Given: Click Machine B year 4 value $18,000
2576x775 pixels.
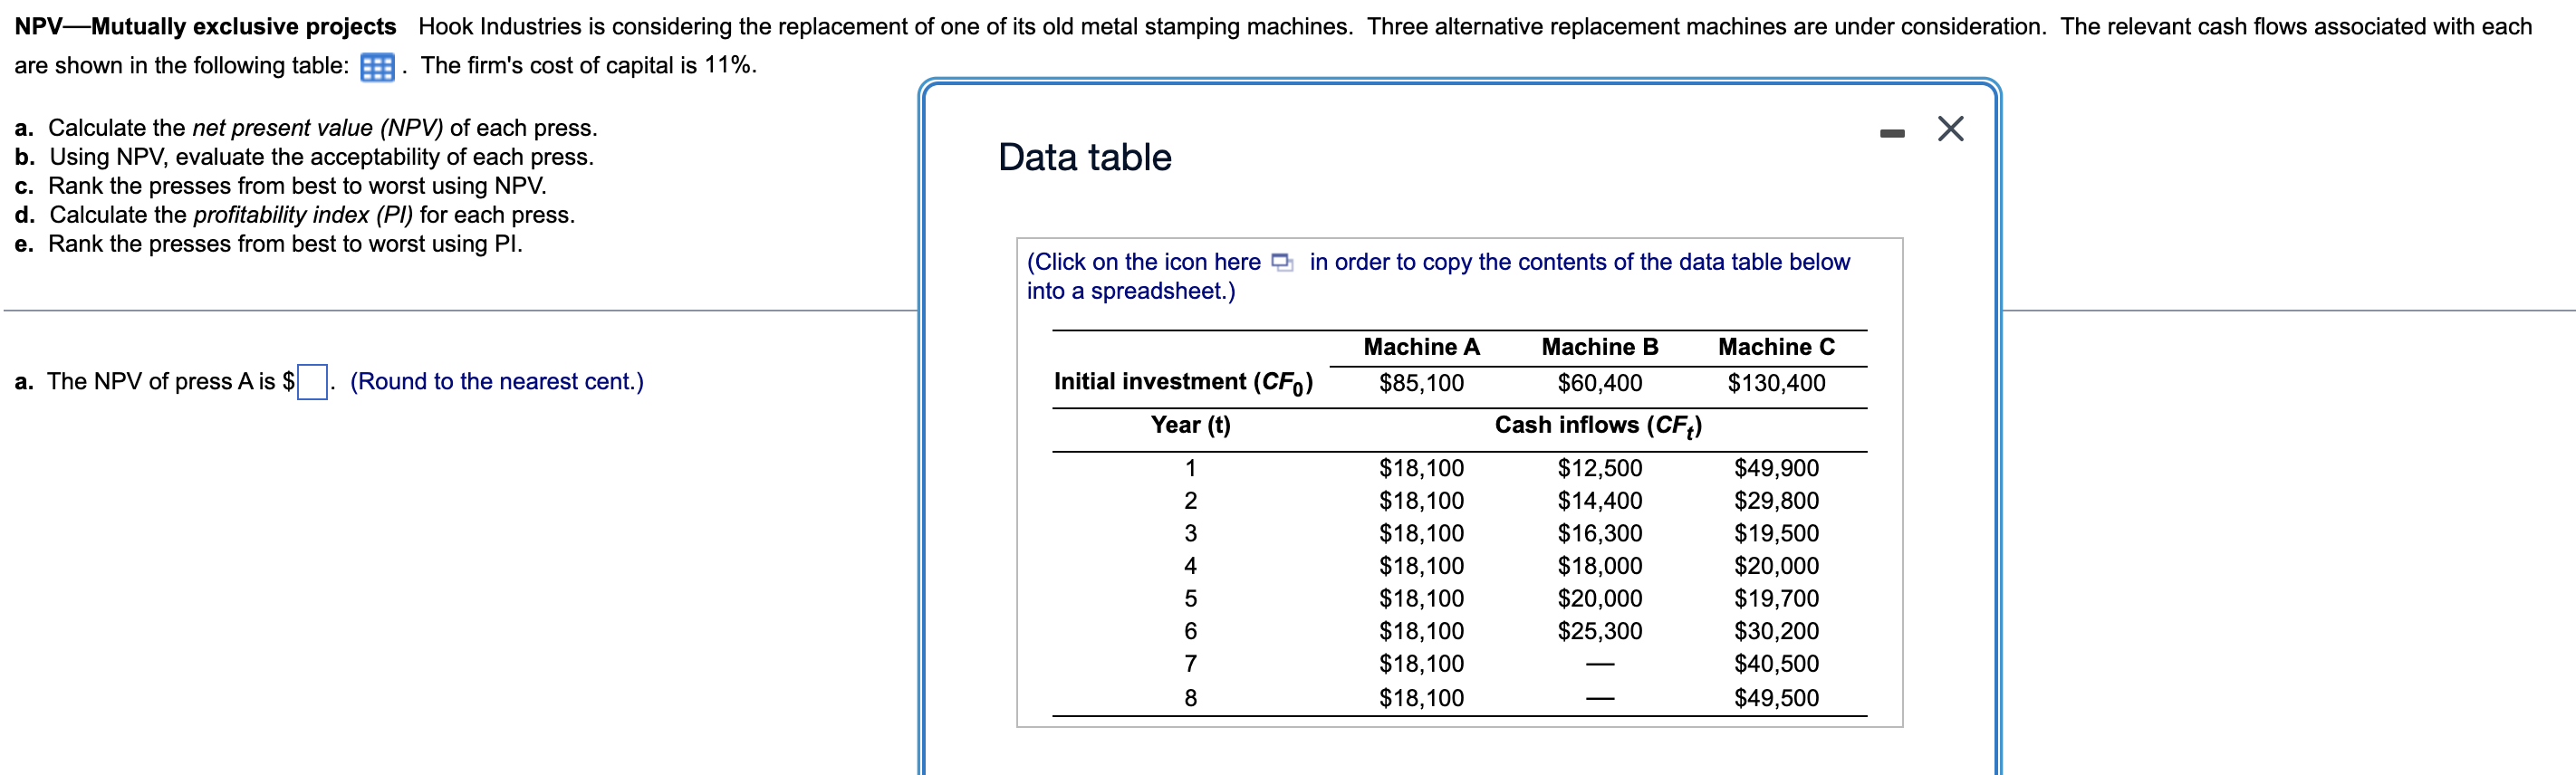Looking at the screenshot, I should [1599, 566].
